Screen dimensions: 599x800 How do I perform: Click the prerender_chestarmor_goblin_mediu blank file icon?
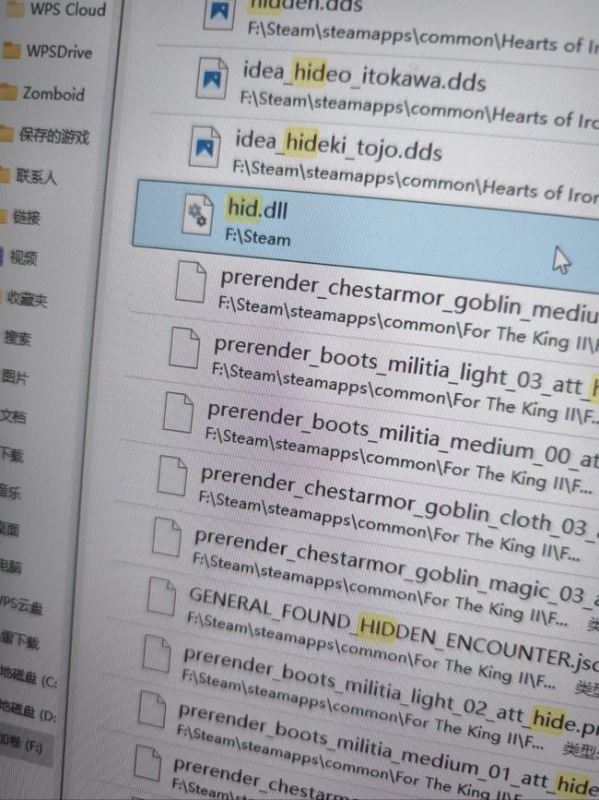click(191, 281)
